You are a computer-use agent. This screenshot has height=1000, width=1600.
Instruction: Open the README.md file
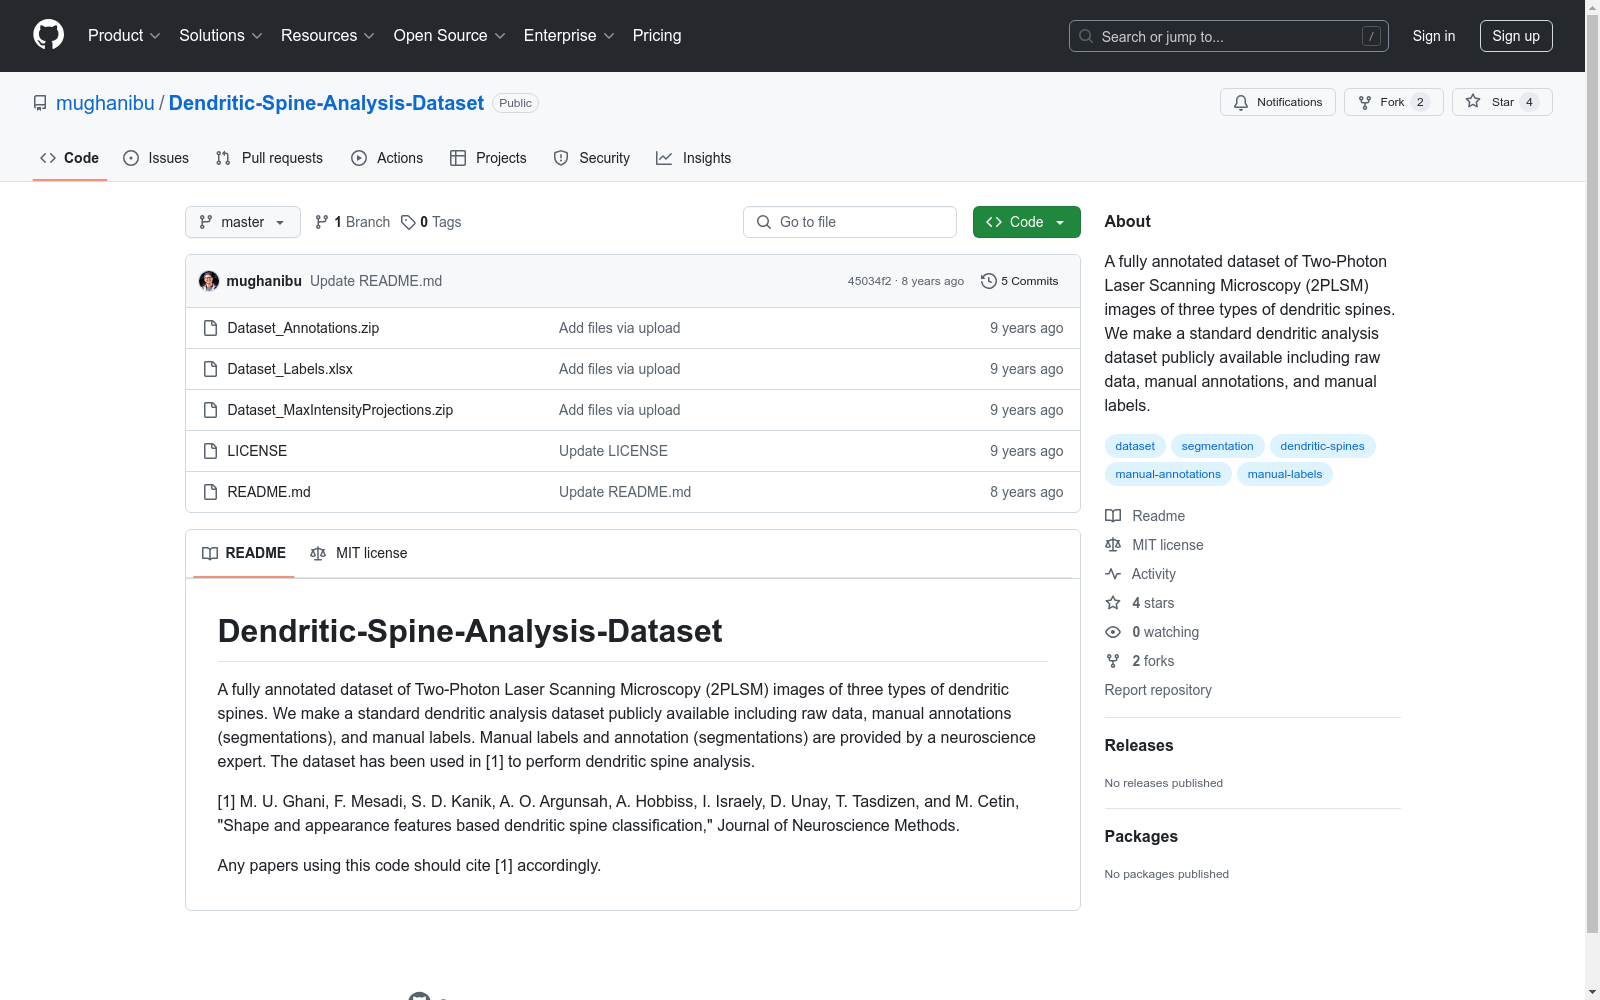click(x=269, y=492)
